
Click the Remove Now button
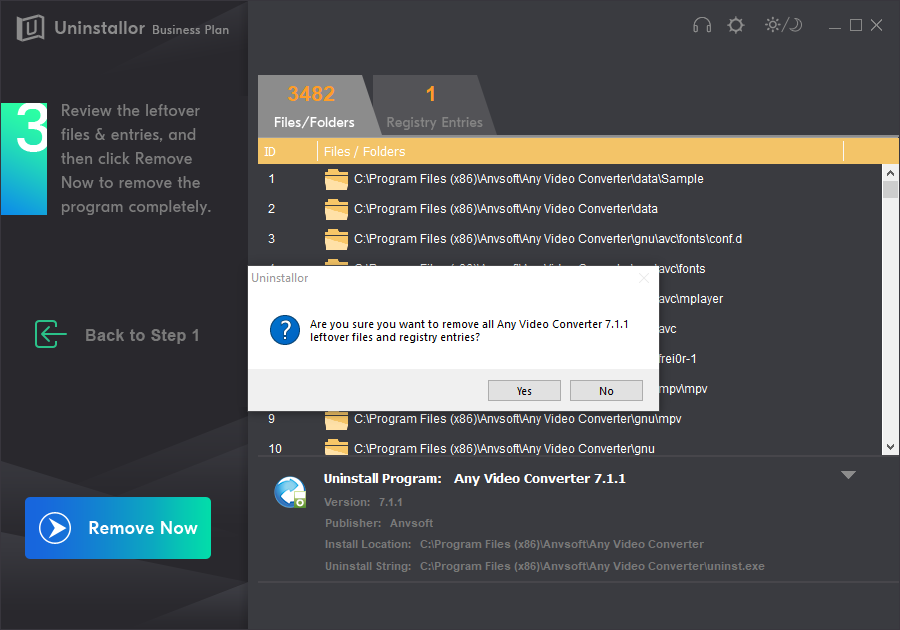(118, 528)
